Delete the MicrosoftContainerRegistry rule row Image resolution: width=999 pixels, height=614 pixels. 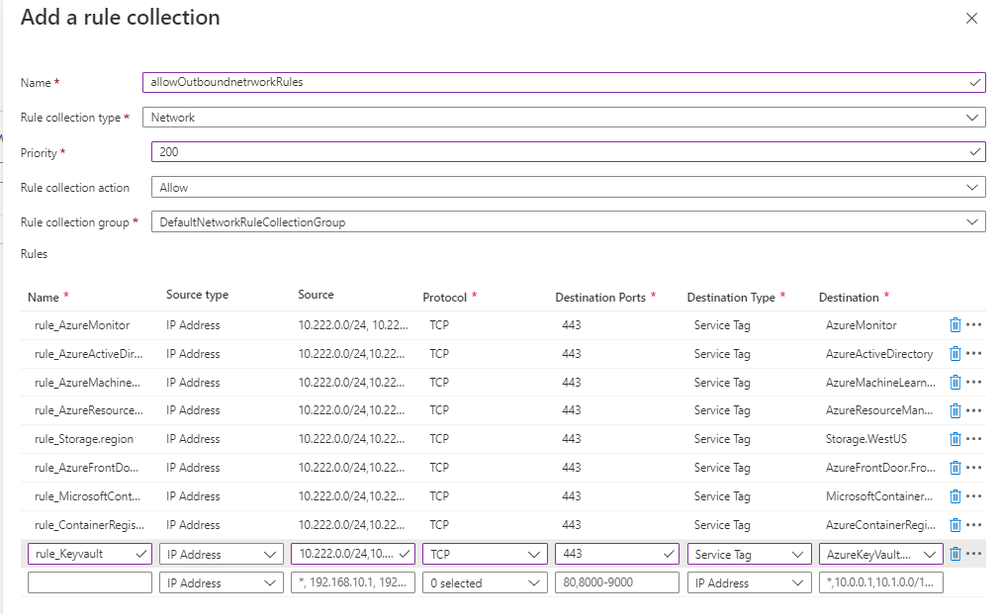click(955, 496)
